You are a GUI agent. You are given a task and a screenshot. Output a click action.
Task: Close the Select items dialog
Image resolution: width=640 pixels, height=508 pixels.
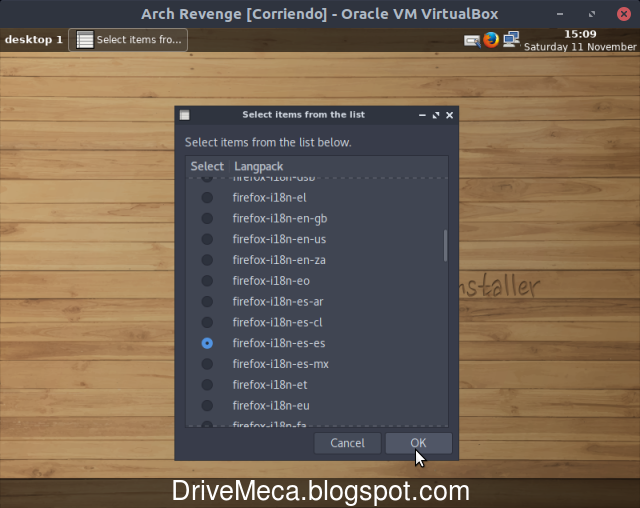(449, 115)
